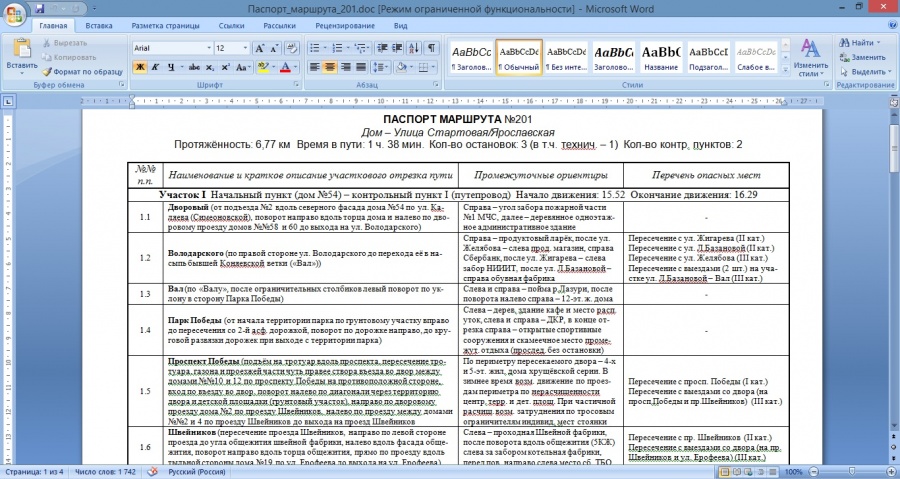This screenshot has height=479, width=900.
Task: Open the change case Aa menu
Action: pos(242,67)
